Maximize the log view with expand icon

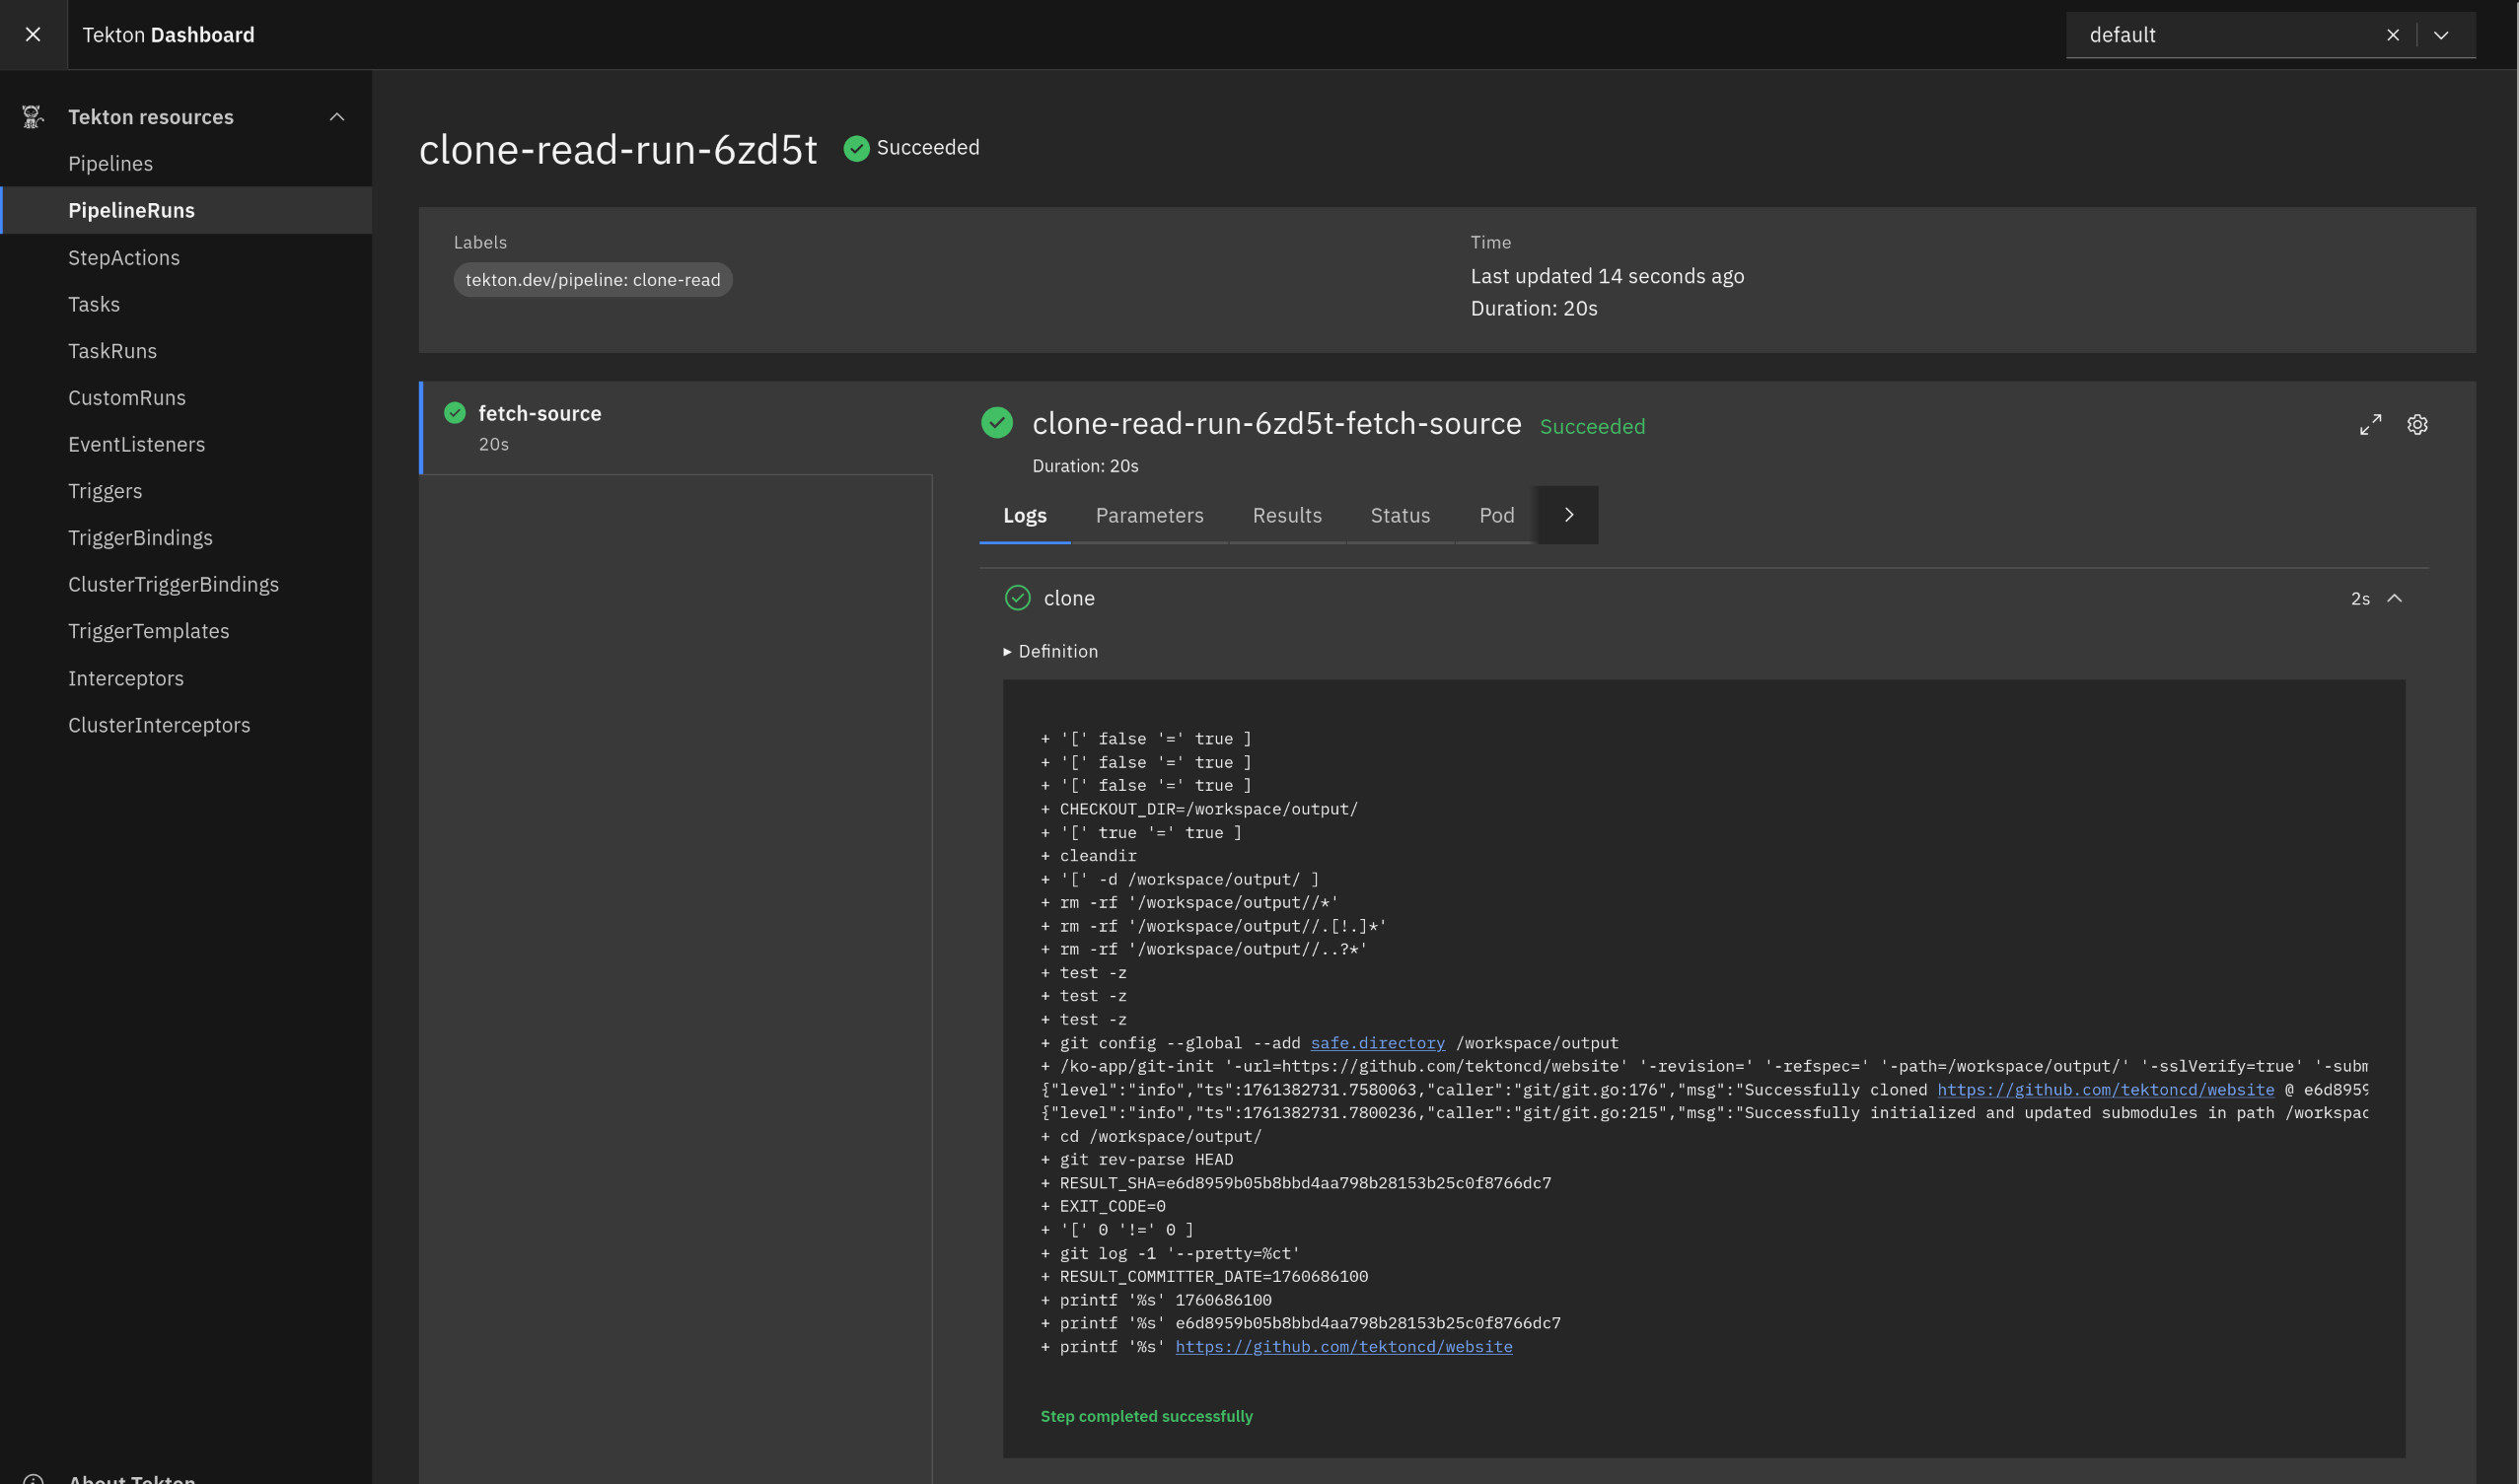pos(2370,425)
